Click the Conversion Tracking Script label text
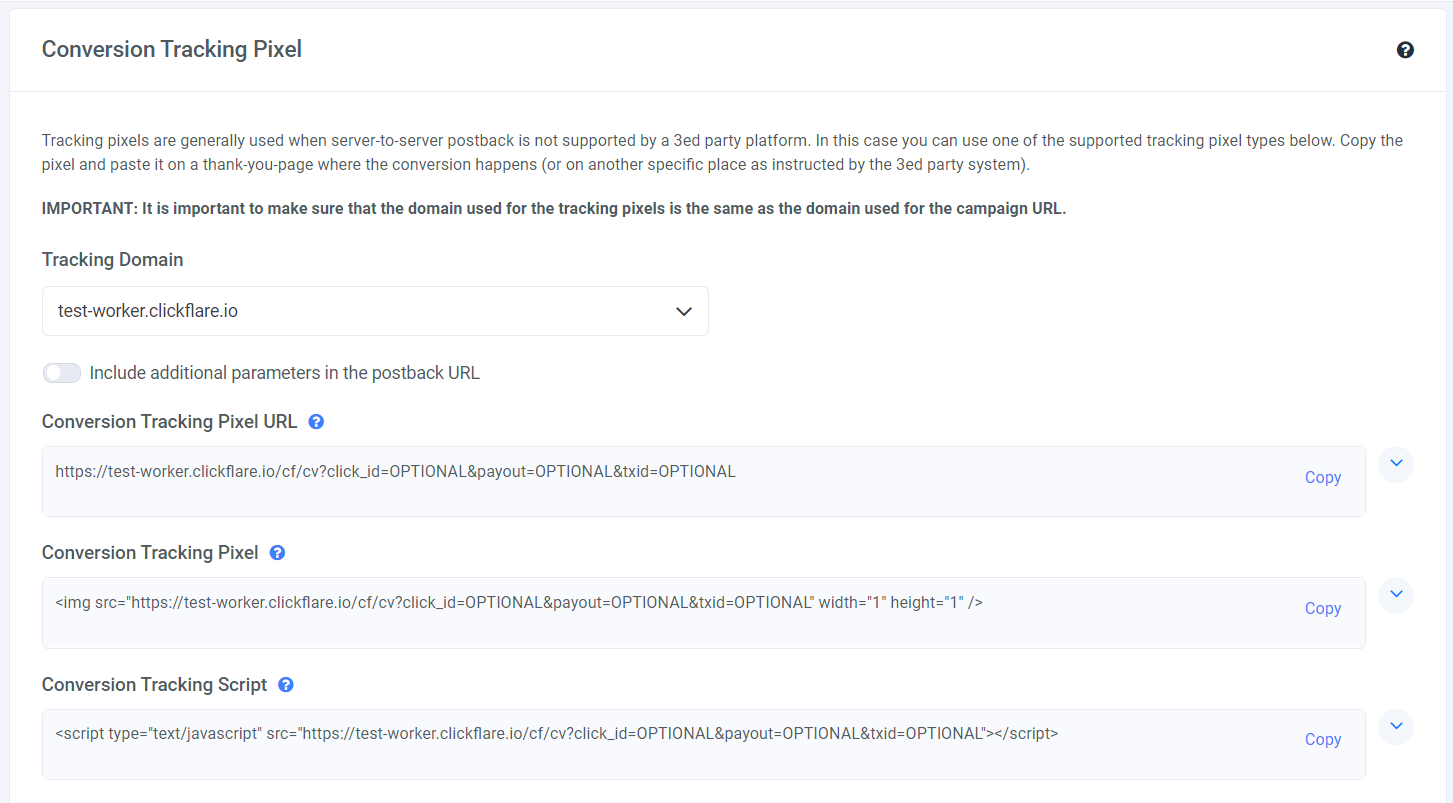This screenshot has width=1453, height=803. [x=155, y=685]
